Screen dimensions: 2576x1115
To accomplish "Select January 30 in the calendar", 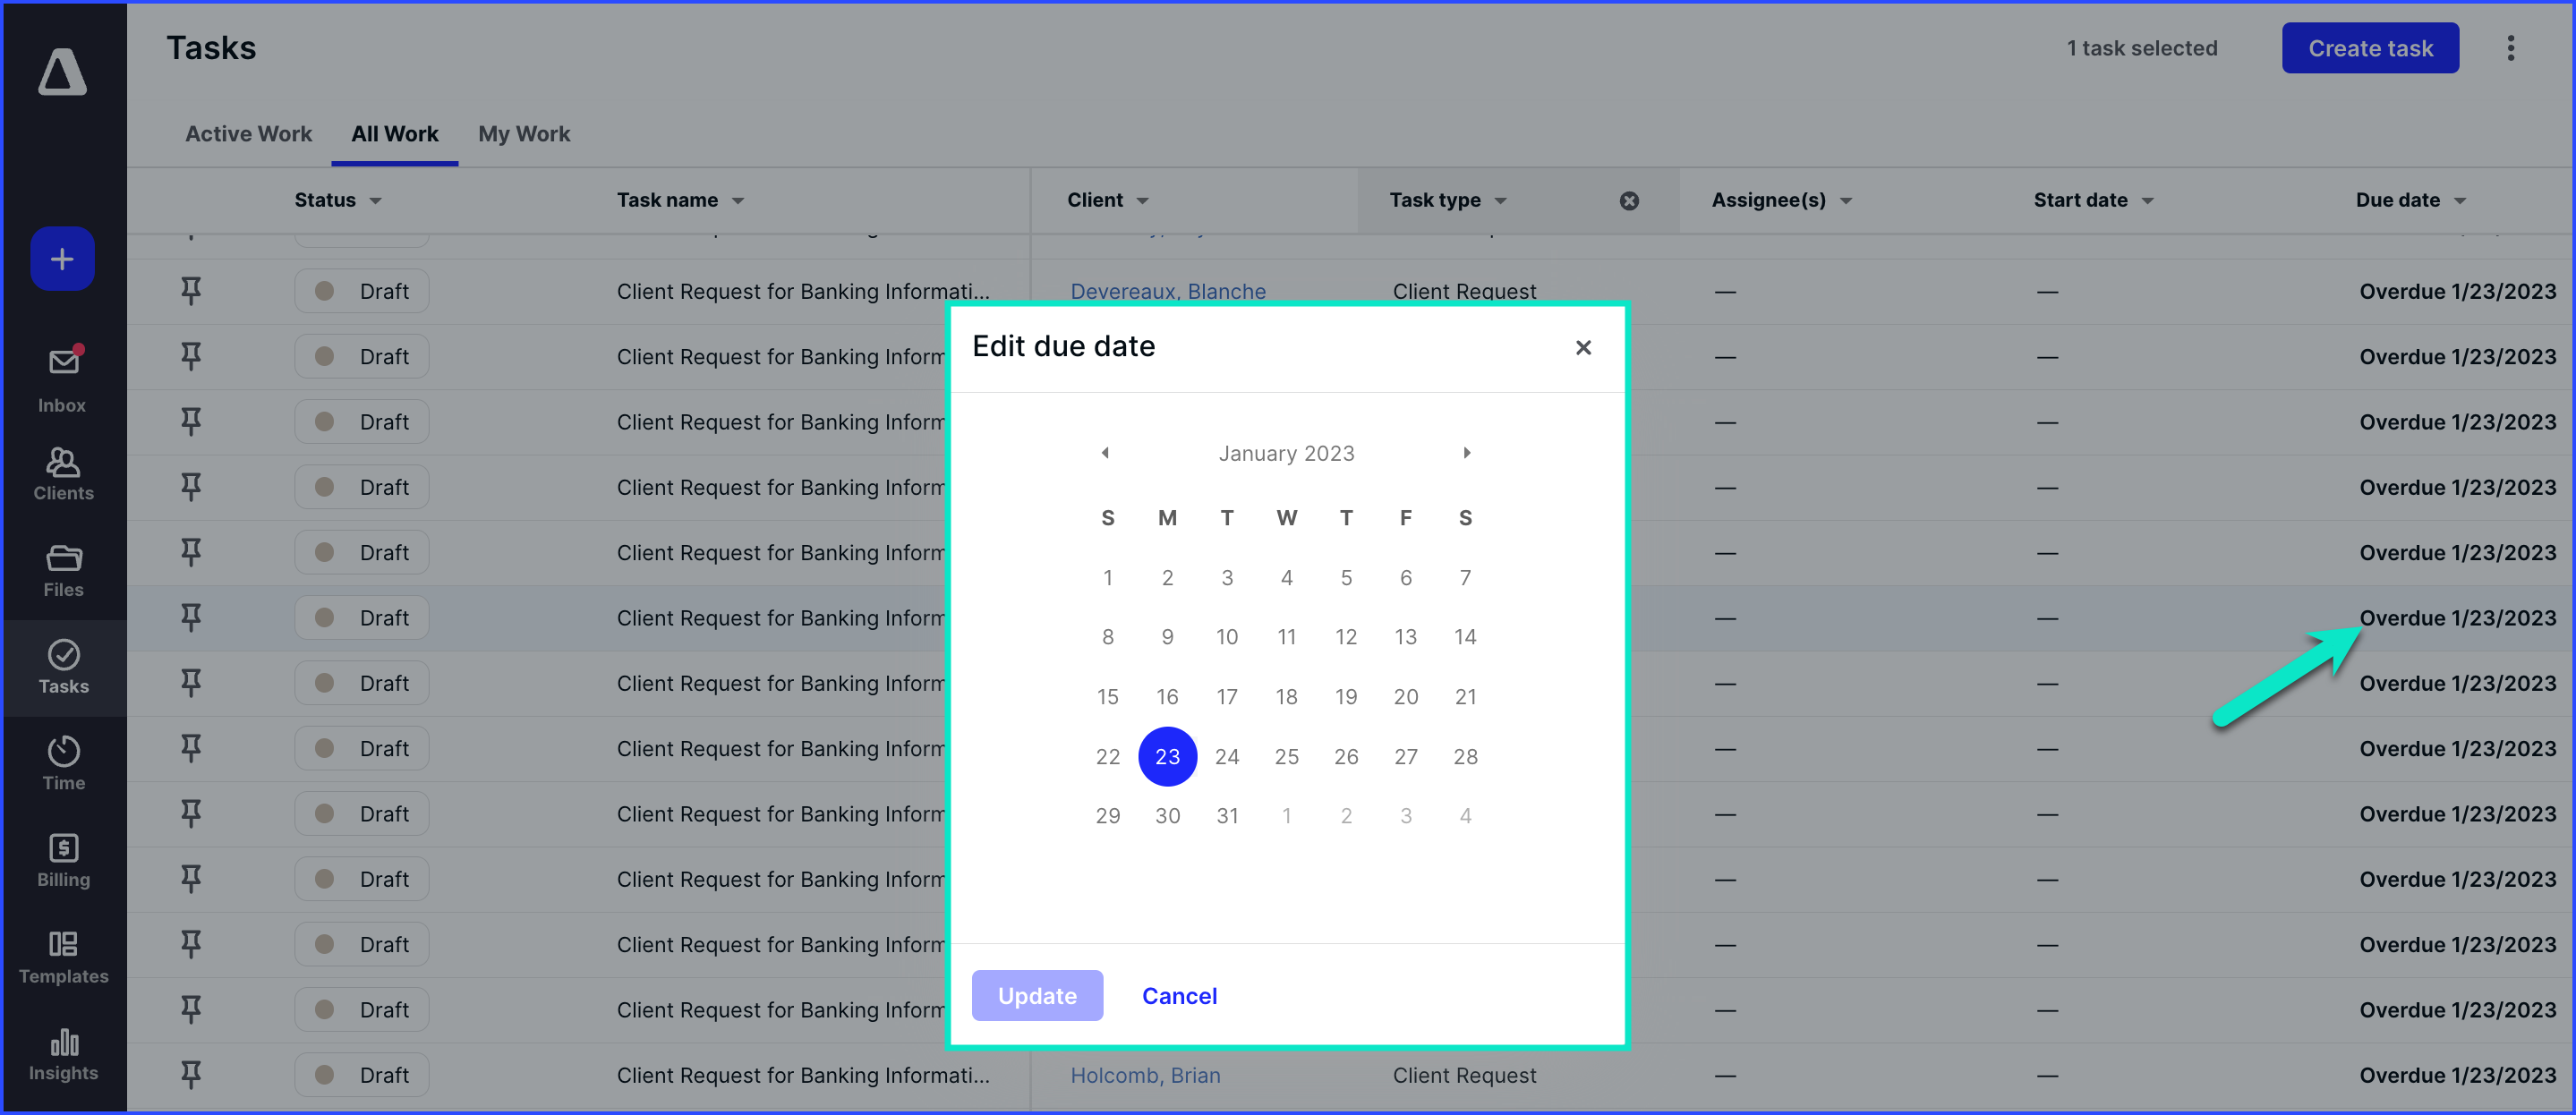I will click(1167, 816).
